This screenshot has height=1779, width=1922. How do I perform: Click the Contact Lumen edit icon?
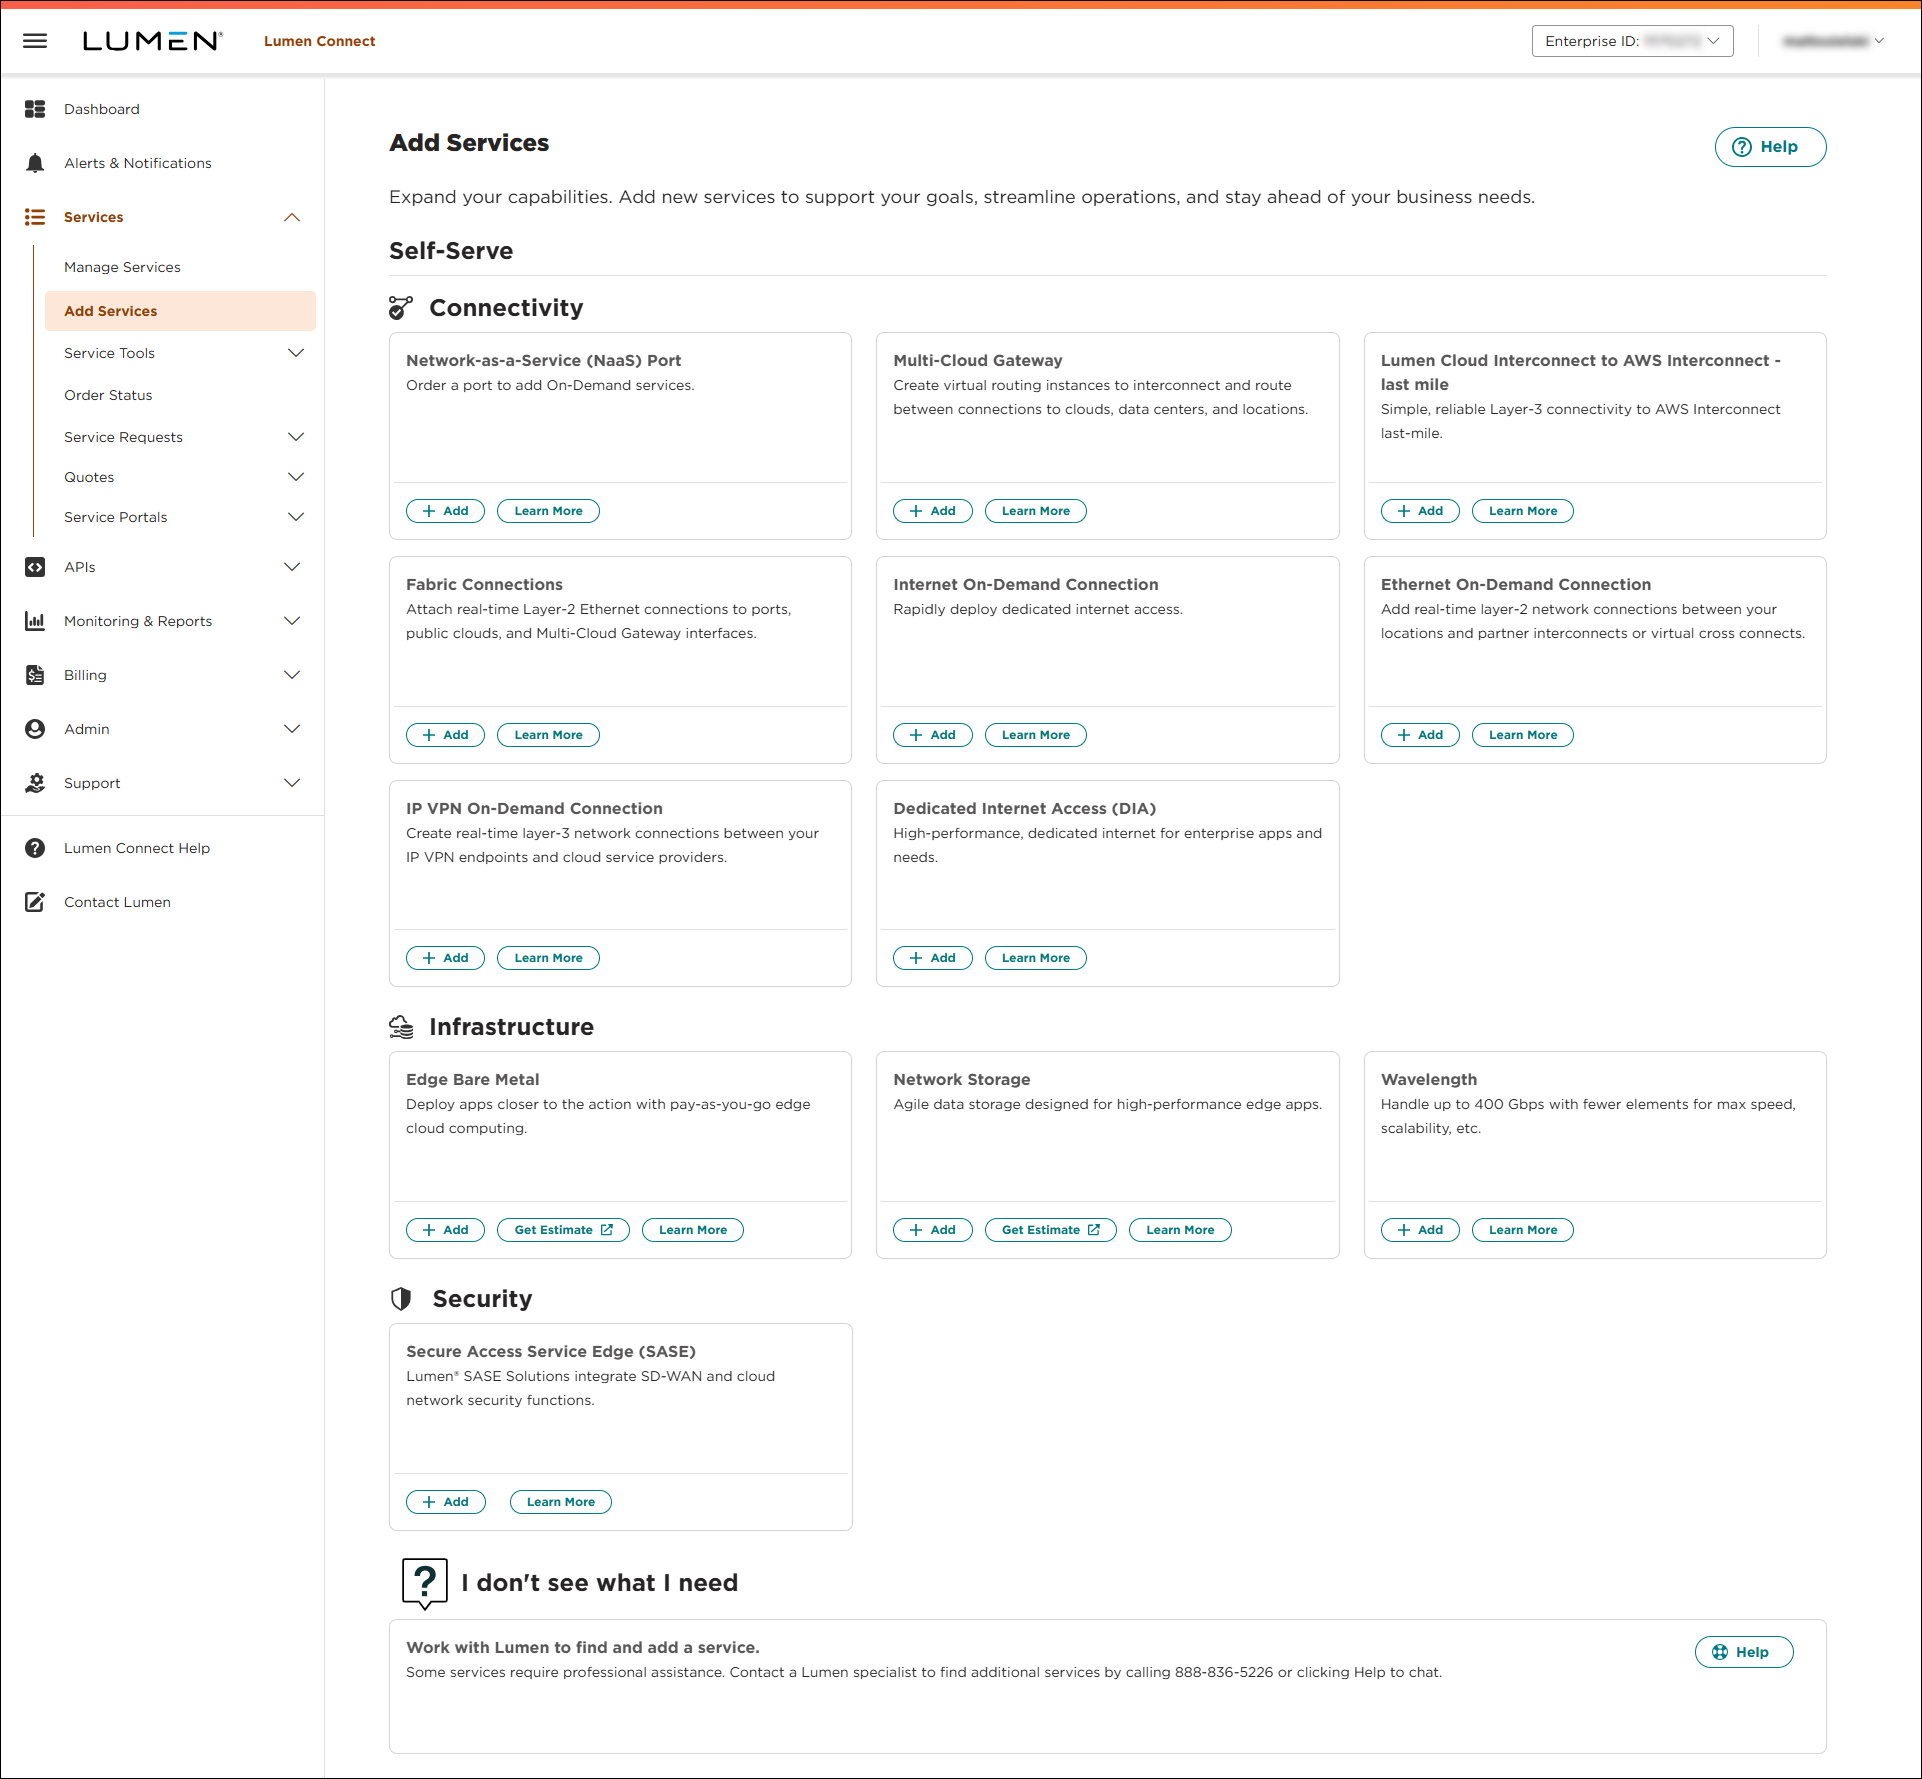[35, 902]
